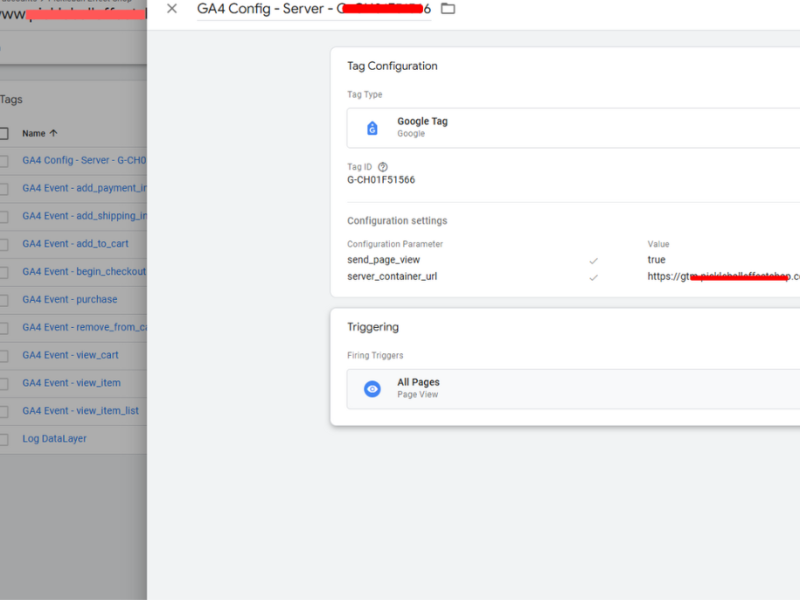The width and height of the screenshot is (800, 600).
Task: Open the GA4 Event - view_cart tag
Action: (70, 355)
